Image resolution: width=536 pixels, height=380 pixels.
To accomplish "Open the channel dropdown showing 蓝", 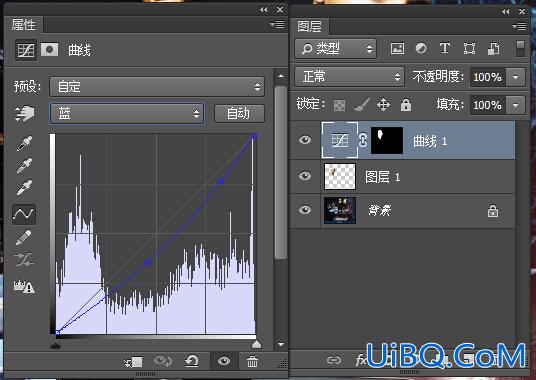I will [127, 113].
